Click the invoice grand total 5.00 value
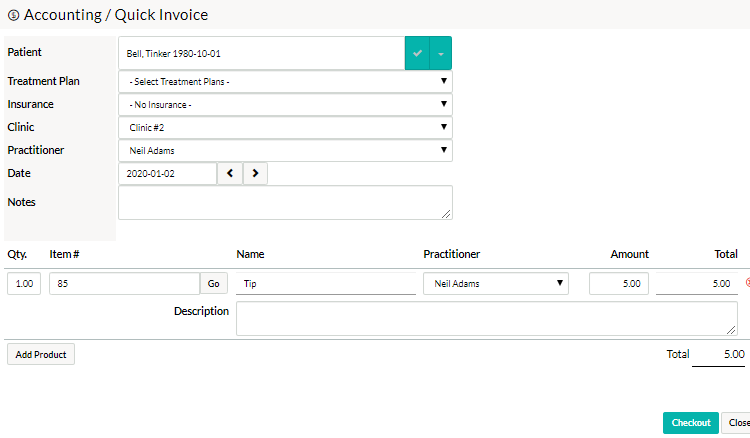The image size is (750, 438). 734,354
